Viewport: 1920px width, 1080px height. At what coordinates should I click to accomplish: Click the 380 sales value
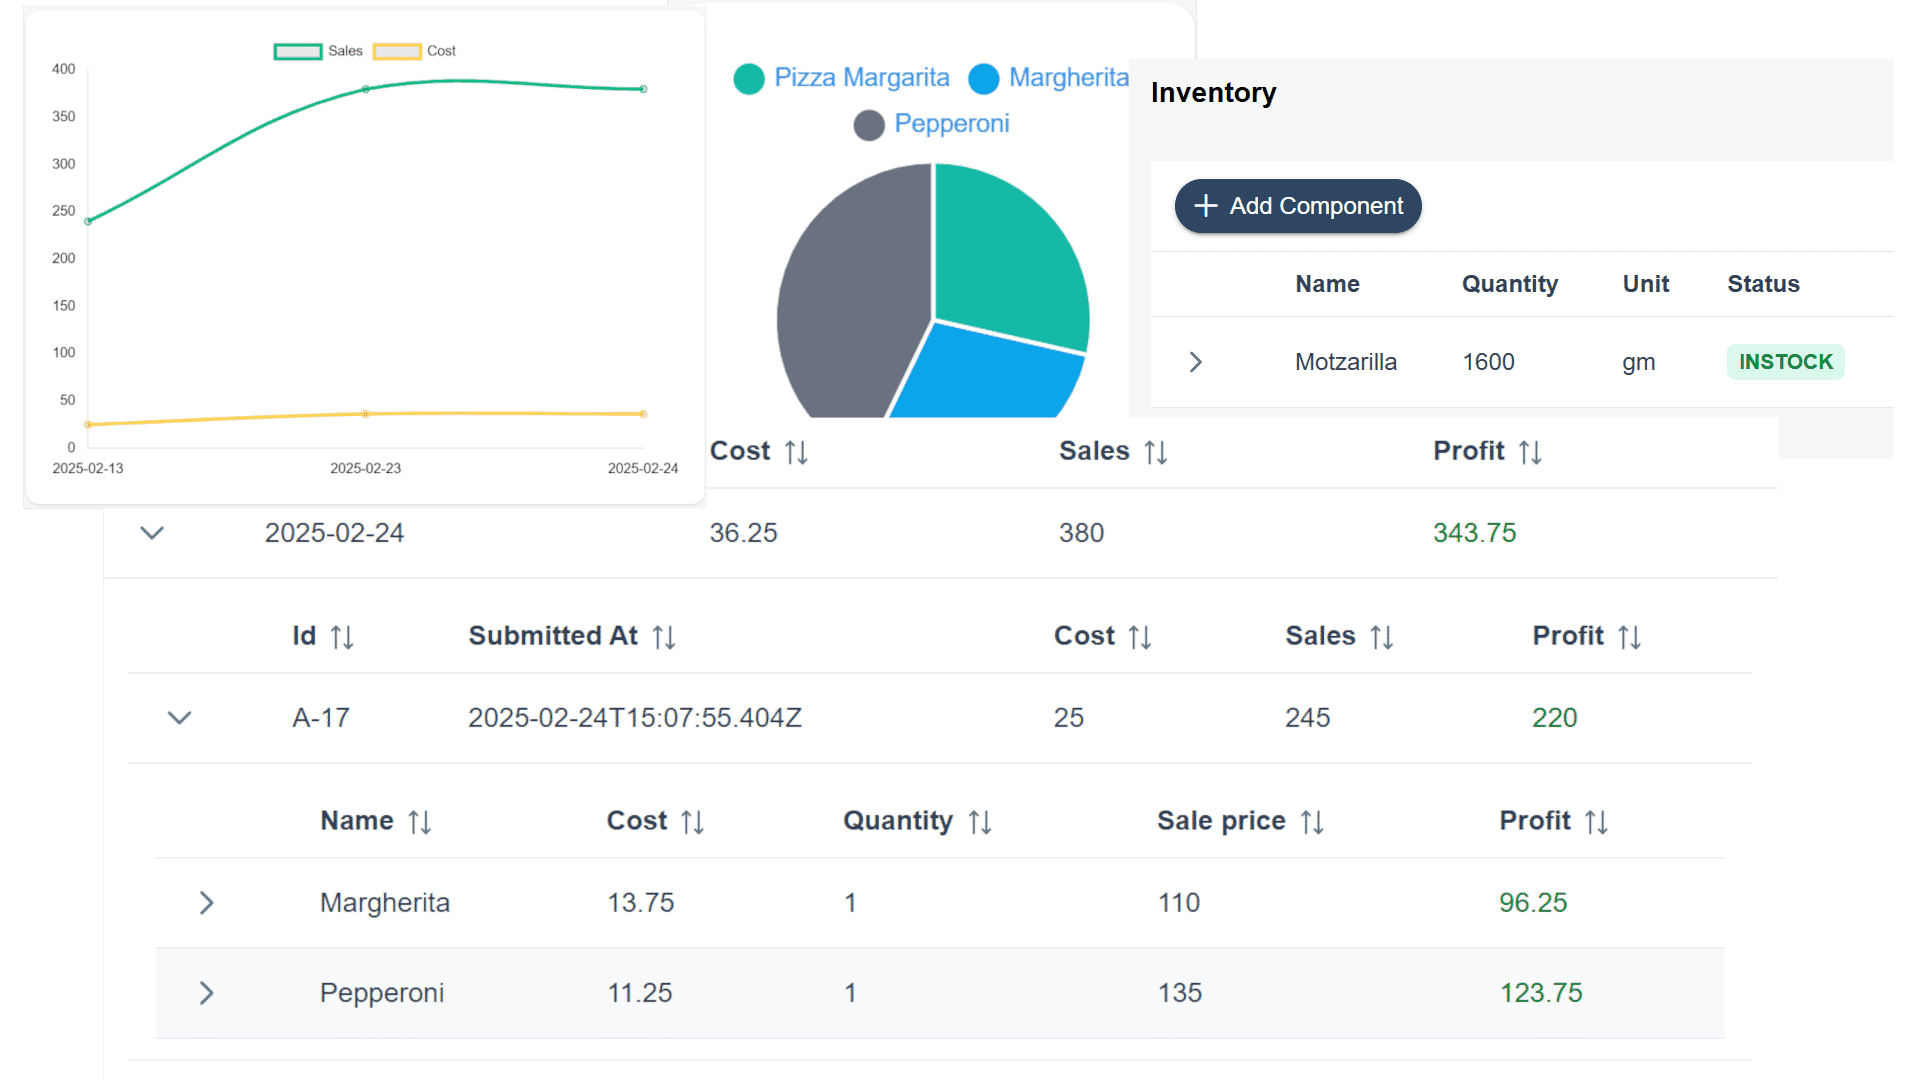[x=1081, y=533]
